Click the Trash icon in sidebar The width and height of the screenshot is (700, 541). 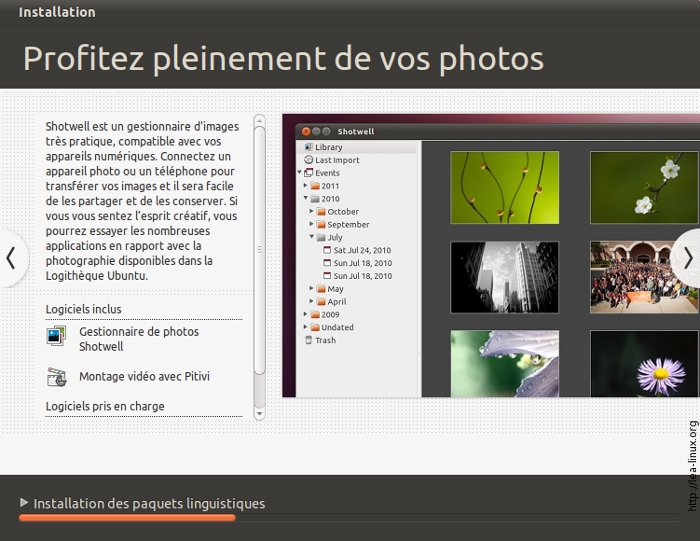click(308, 340)
